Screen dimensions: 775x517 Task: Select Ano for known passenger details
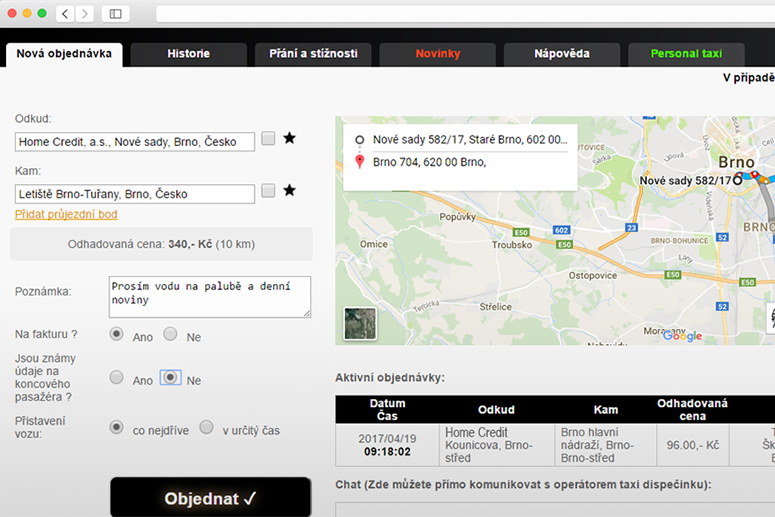[117, 378]
